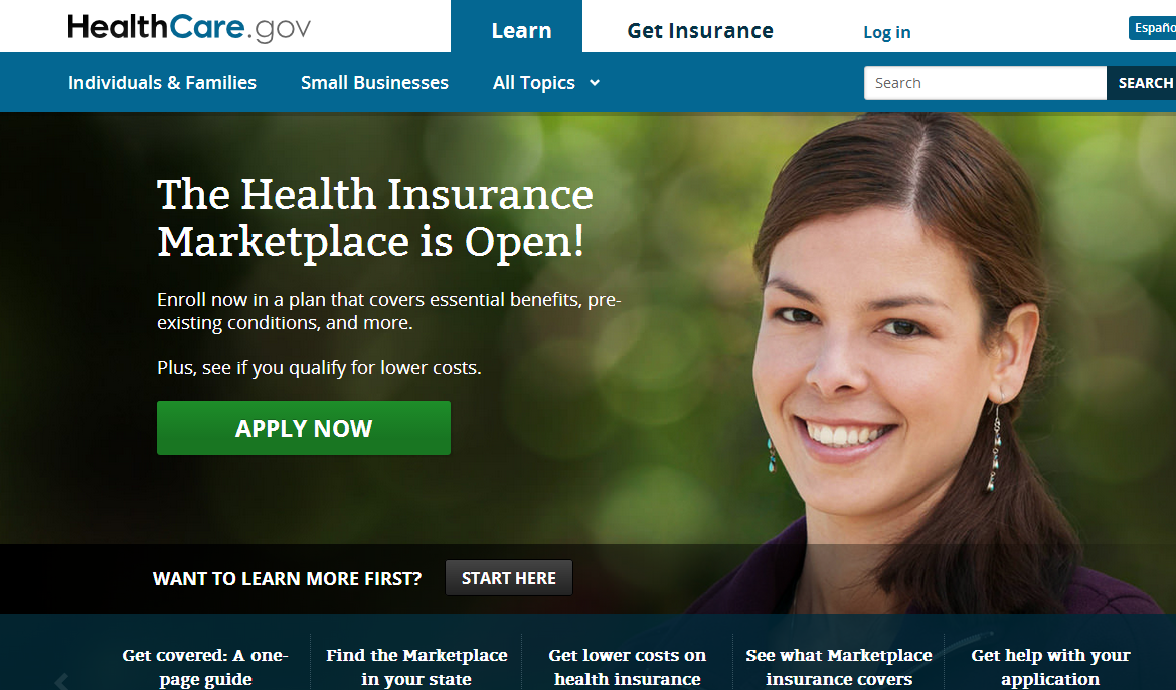Open Get lower costs on health insurance
The height and width of the screenshot is (690, 1176).
(x=627, y=667)
